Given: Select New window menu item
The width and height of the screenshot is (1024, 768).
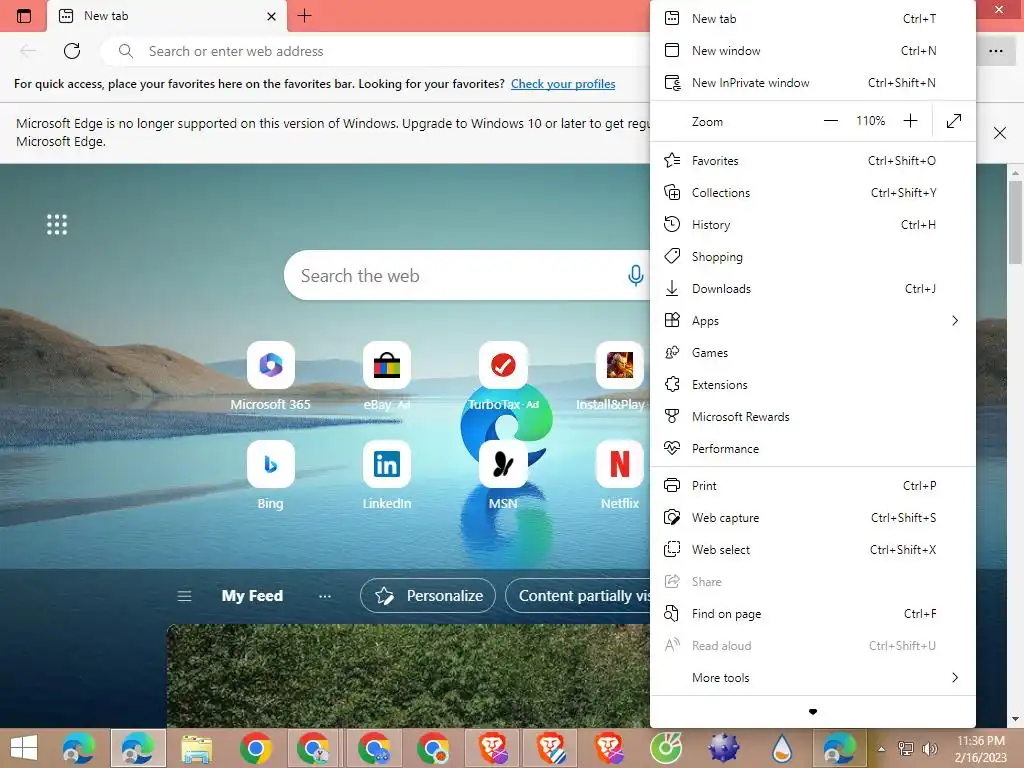Looking at the screenshot, I should click(812, 50).
